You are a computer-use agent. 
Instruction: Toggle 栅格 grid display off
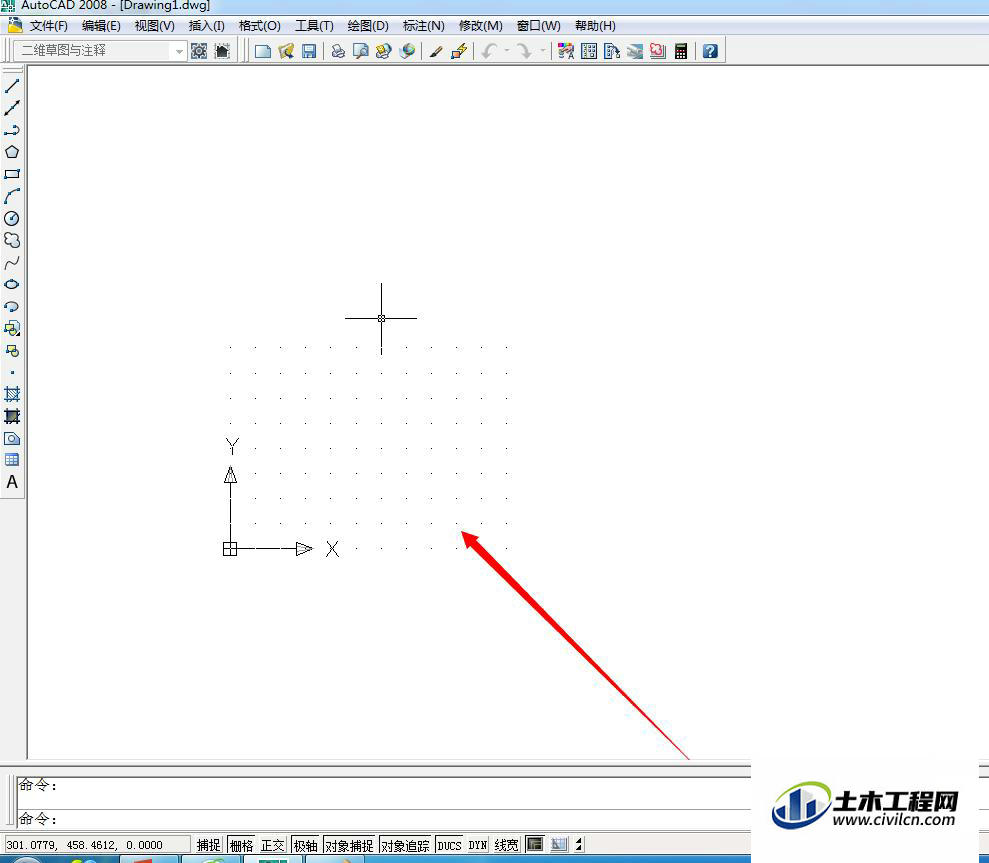tap(242, 845)
